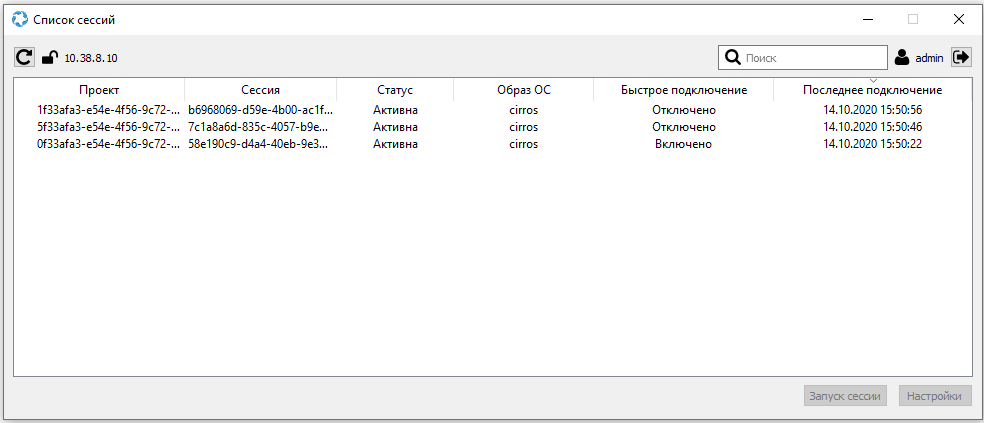Close the session list window
Screen dimensions: 984x423
[x=958, y=19]
